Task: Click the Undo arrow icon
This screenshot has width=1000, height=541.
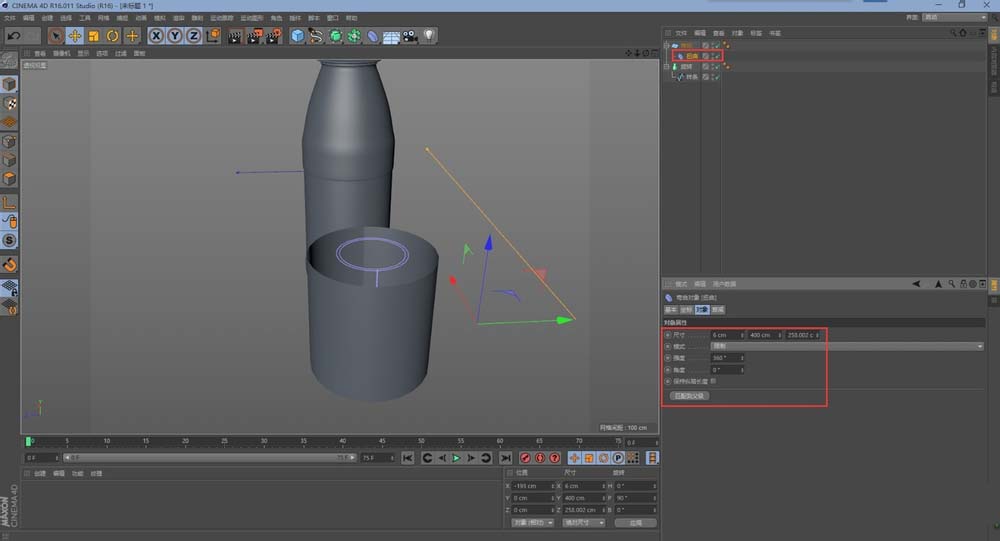Action: [14, 36]
